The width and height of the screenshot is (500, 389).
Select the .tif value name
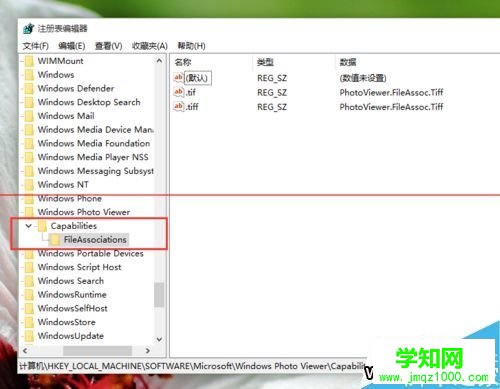[x=191, y=92]
